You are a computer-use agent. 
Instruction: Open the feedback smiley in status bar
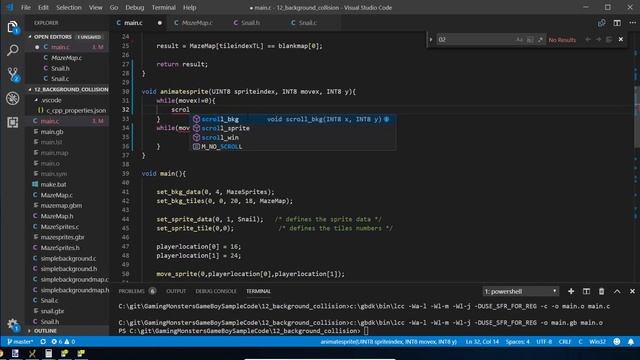(617, 342)
